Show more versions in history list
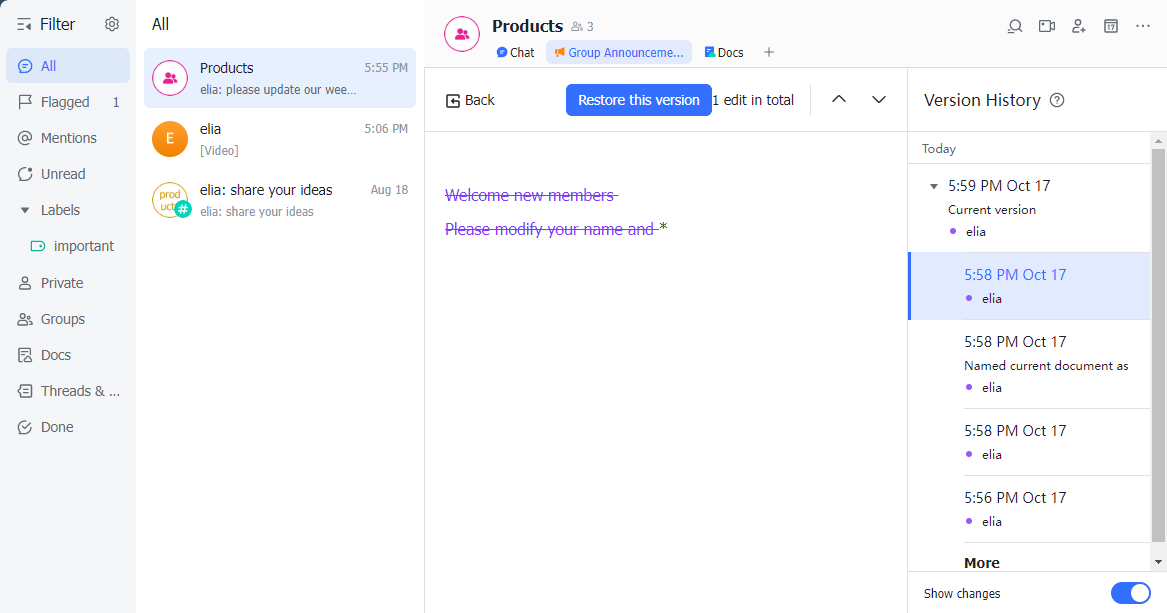This screenshot has height=613, width=1167. pyautogui.click(x=981, y=563)
